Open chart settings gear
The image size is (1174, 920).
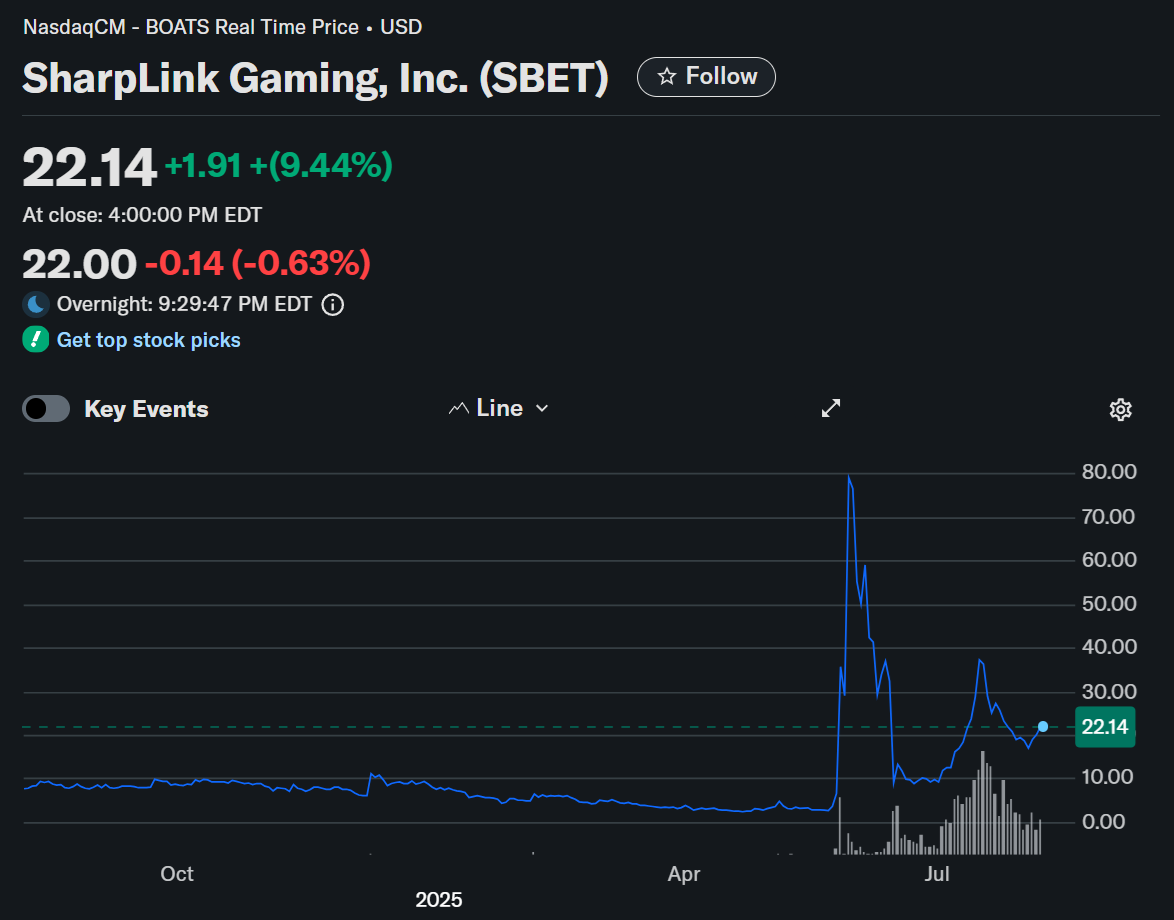tap(1120, 409)
